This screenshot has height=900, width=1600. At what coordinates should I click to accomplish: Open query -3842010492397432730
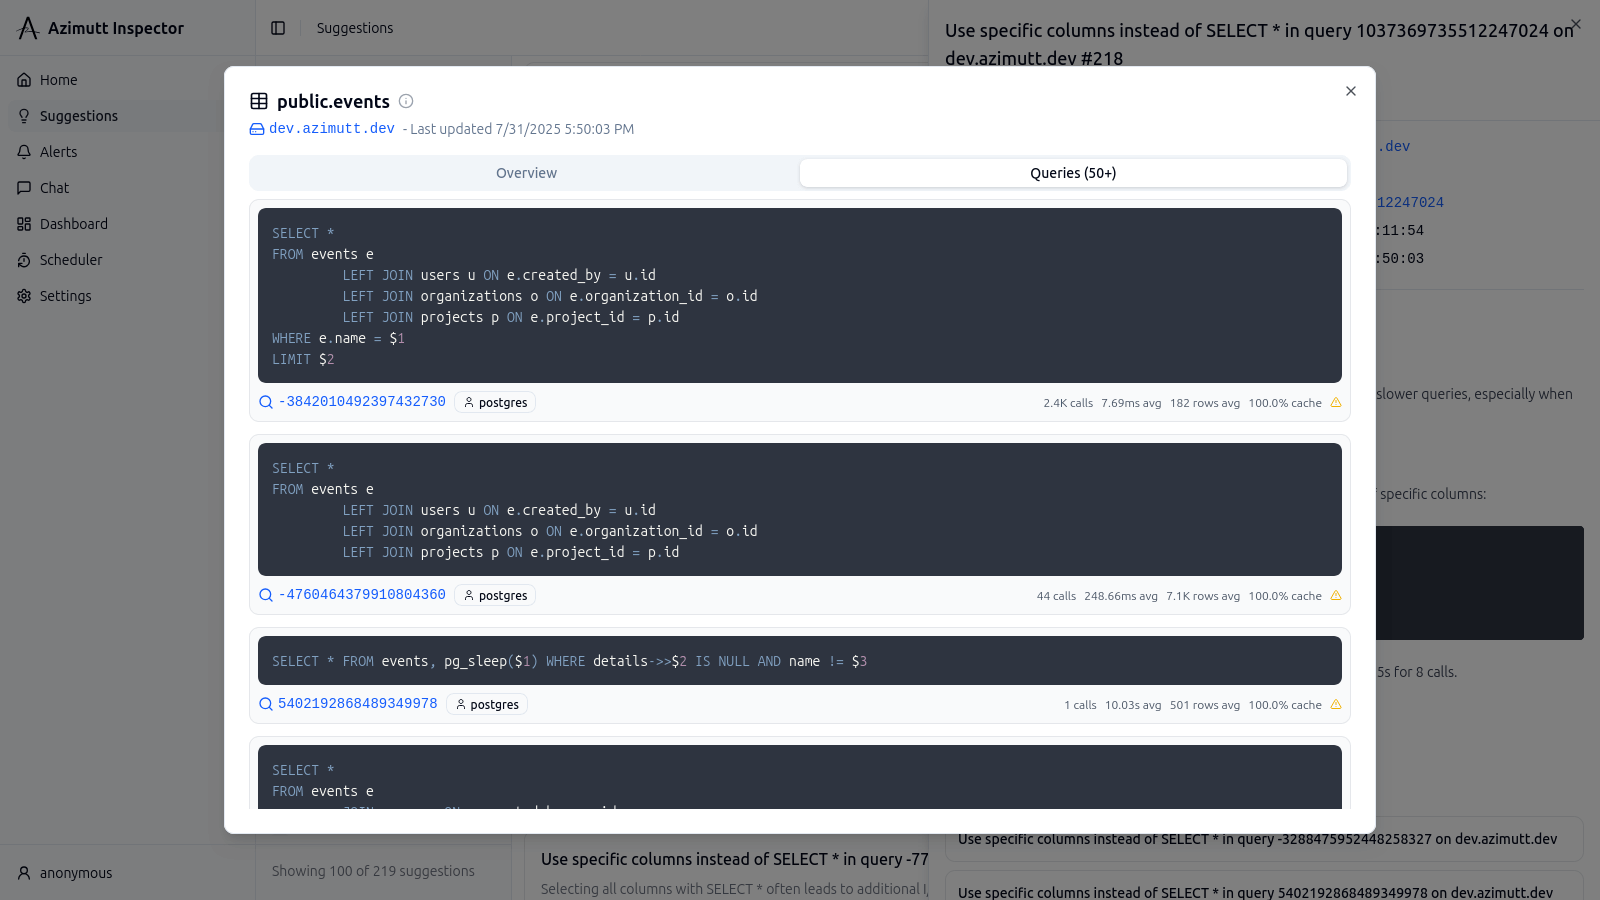click(x=362, y=402)
